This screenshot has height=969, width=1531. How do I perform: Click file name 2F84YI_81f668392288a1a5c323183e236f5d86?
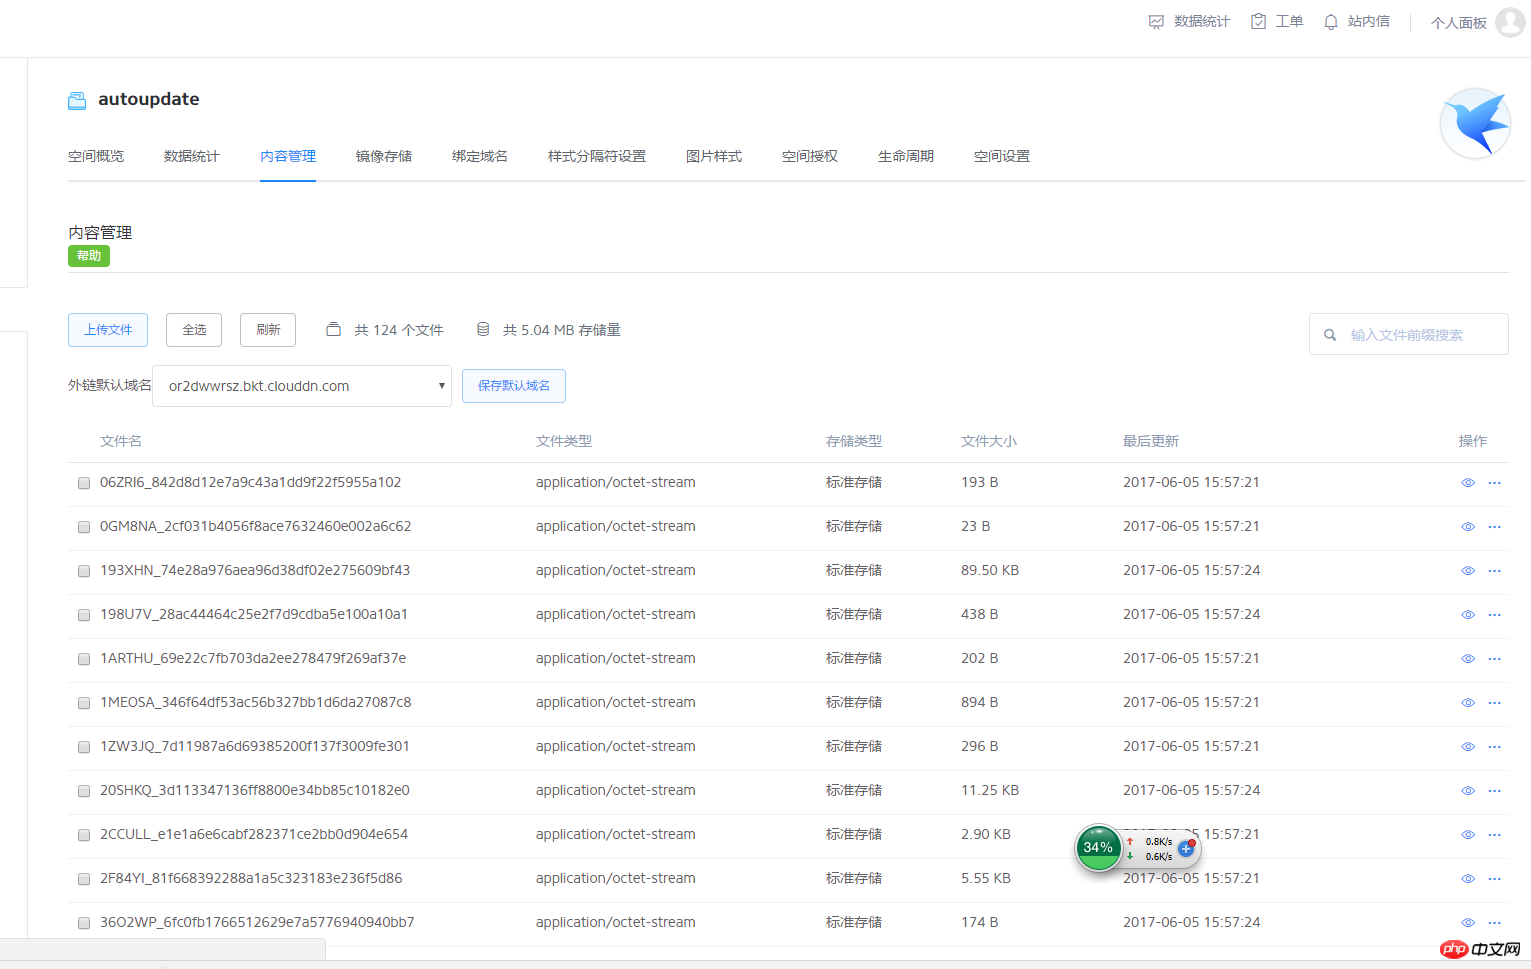251,878
